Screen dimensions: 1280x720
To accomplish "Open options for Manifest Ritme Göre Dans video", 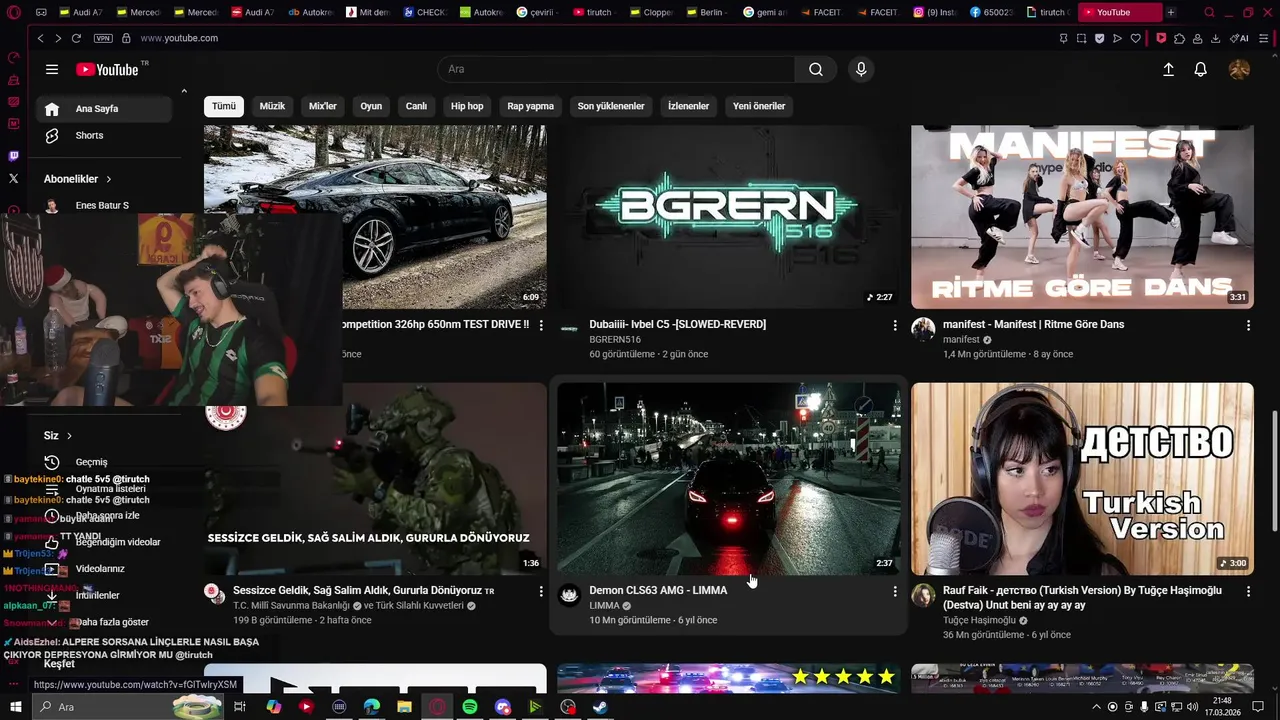I will [x=1248, y=325].
